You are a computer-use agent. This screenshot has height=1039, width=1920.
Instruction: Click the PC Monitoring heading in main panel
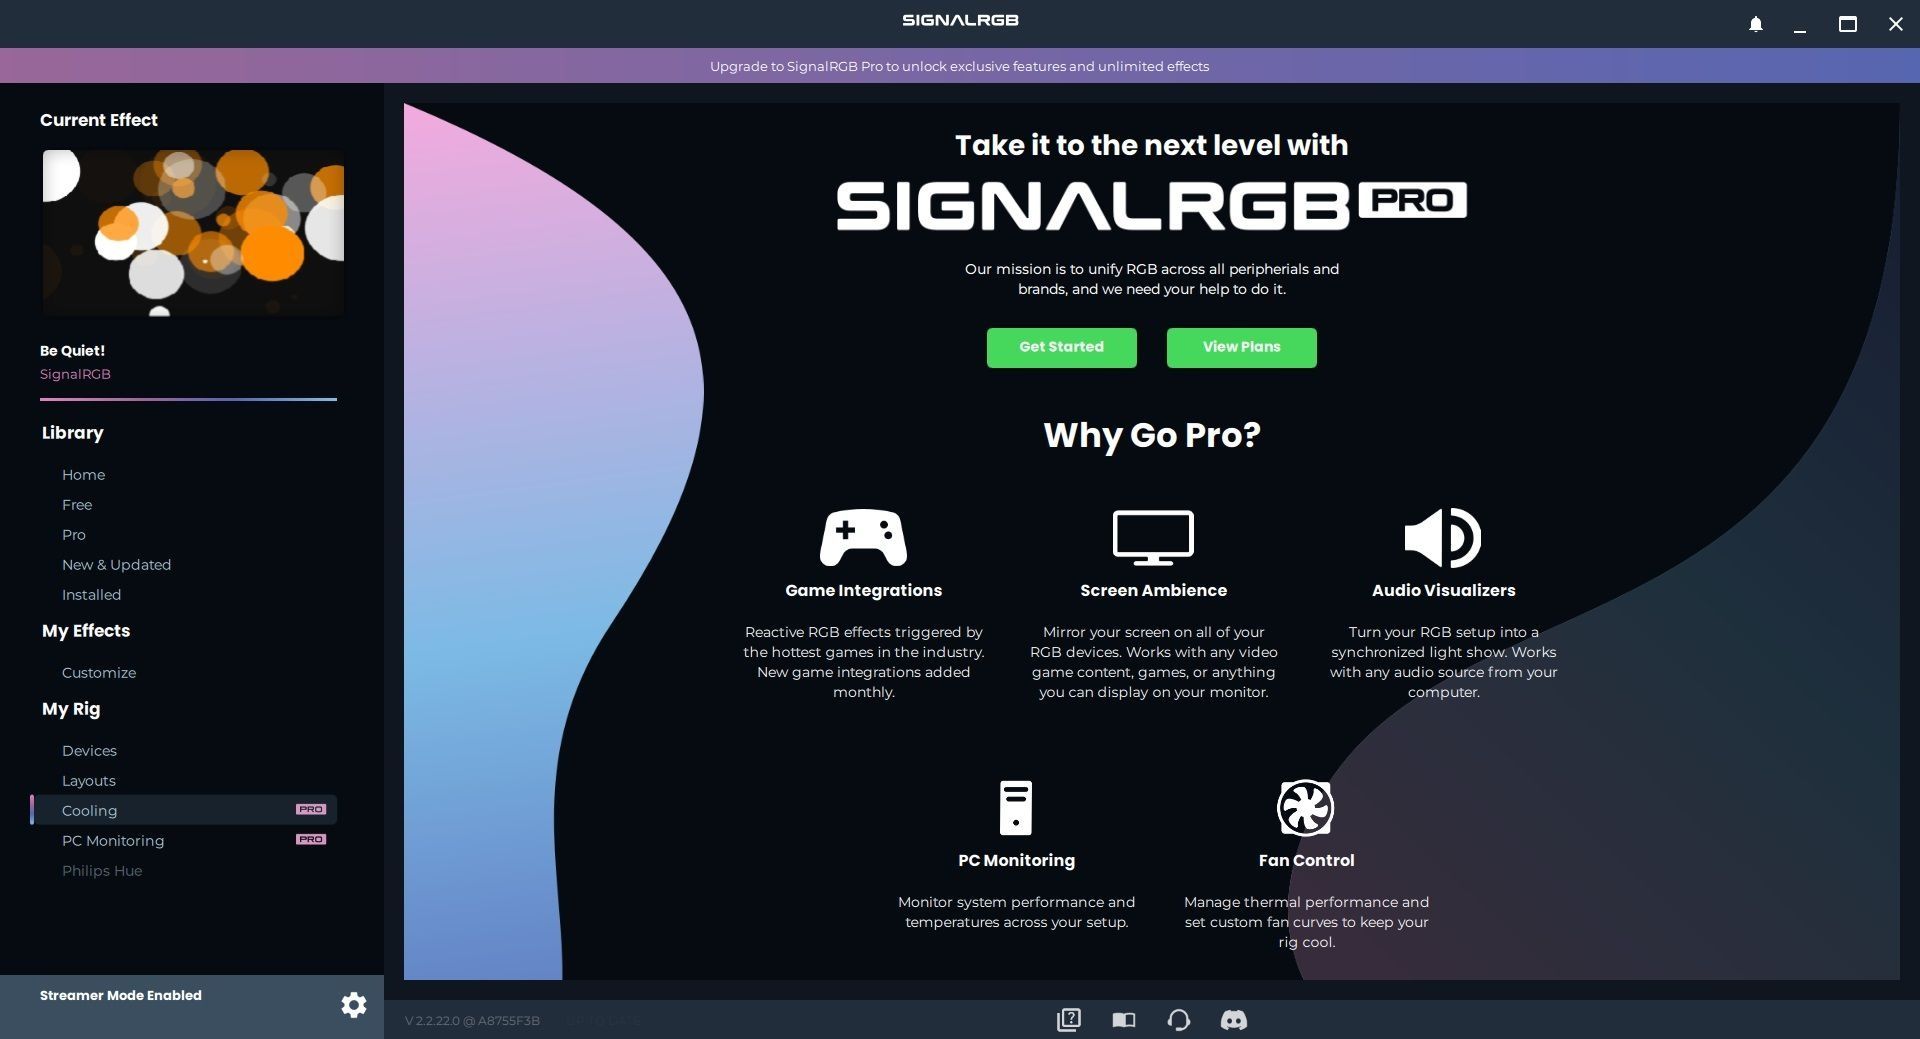point(1016,861)
